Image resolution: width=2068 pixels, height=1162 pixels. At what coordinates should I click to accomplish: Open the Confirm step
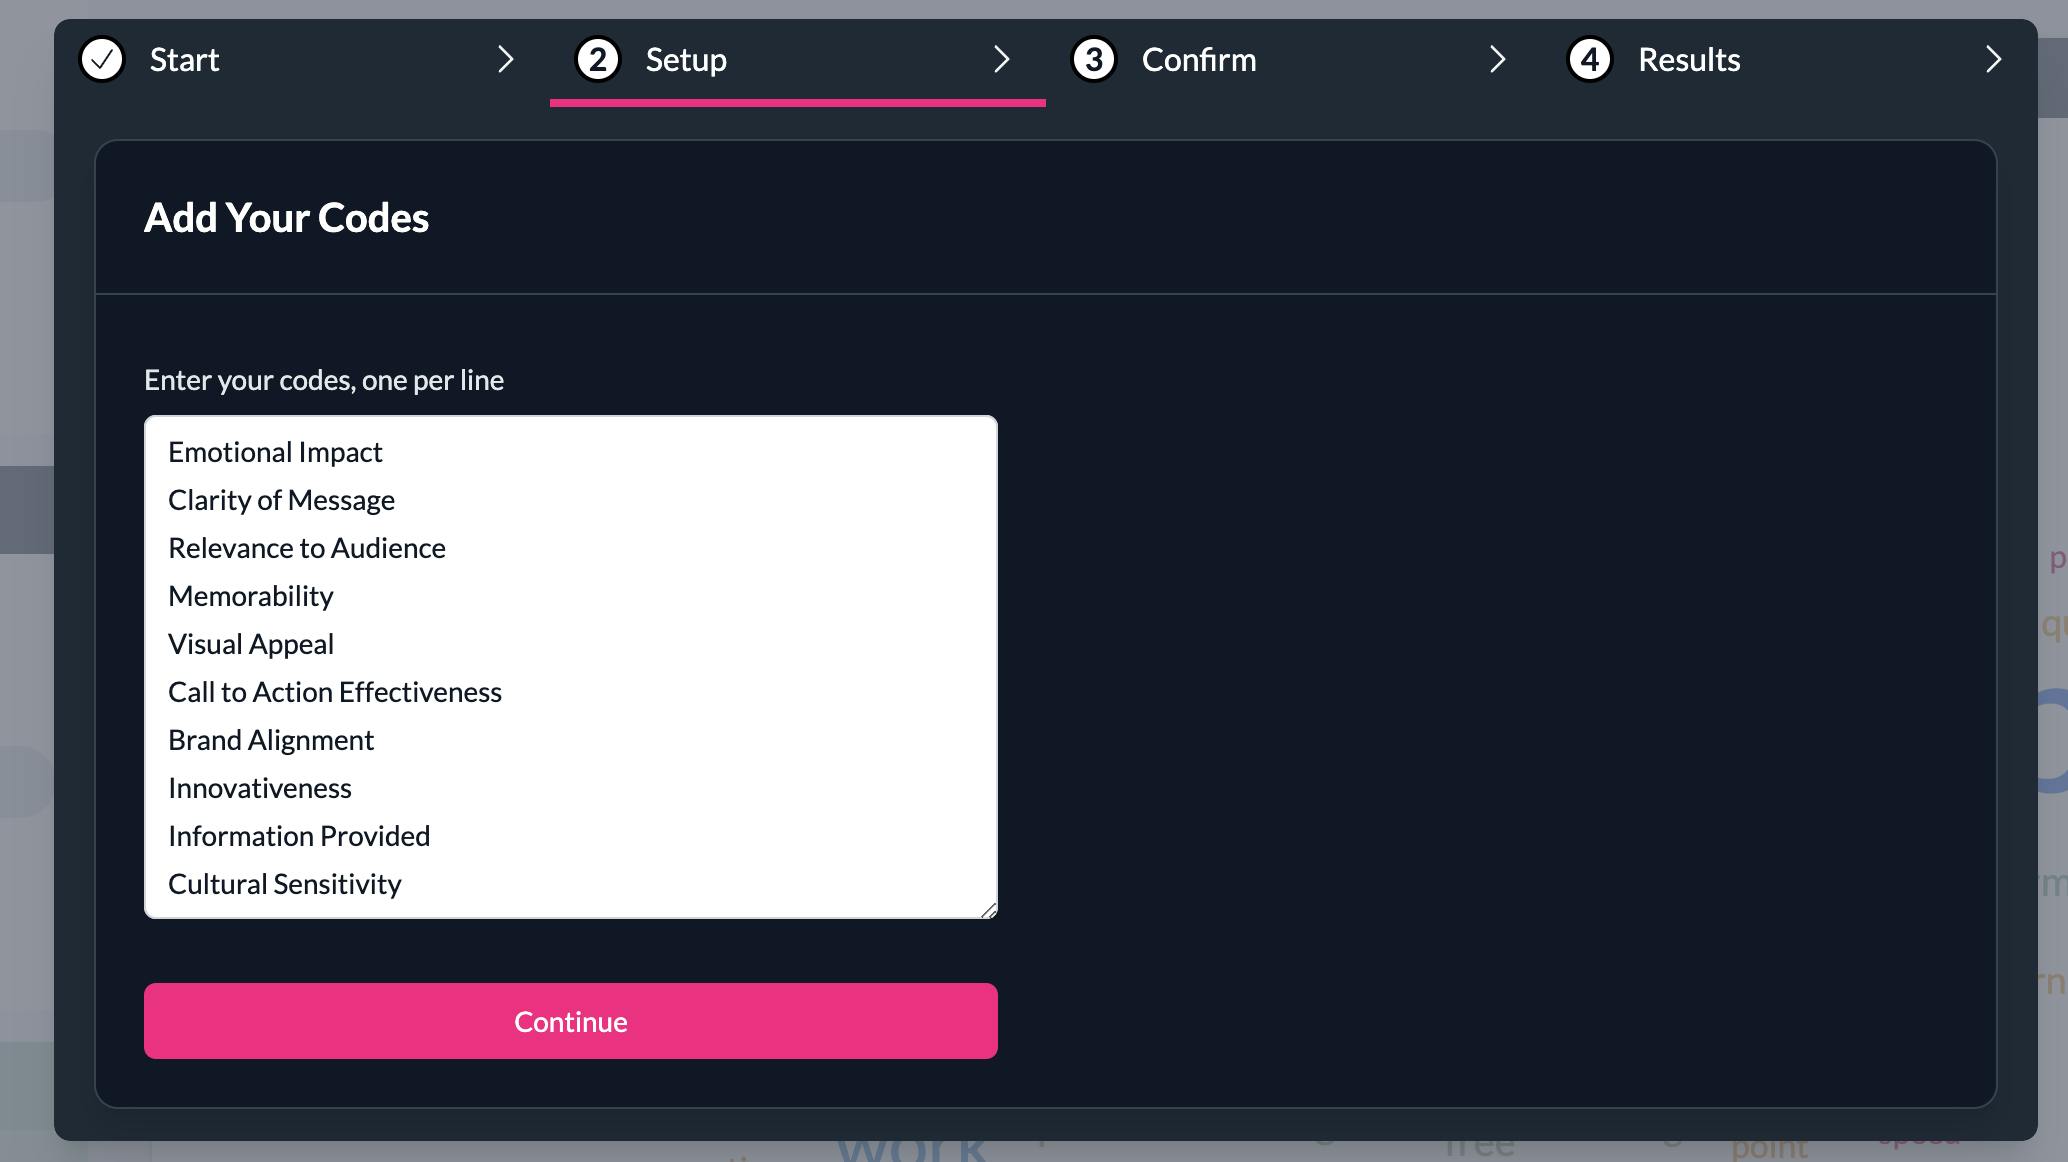(1199, 59)
